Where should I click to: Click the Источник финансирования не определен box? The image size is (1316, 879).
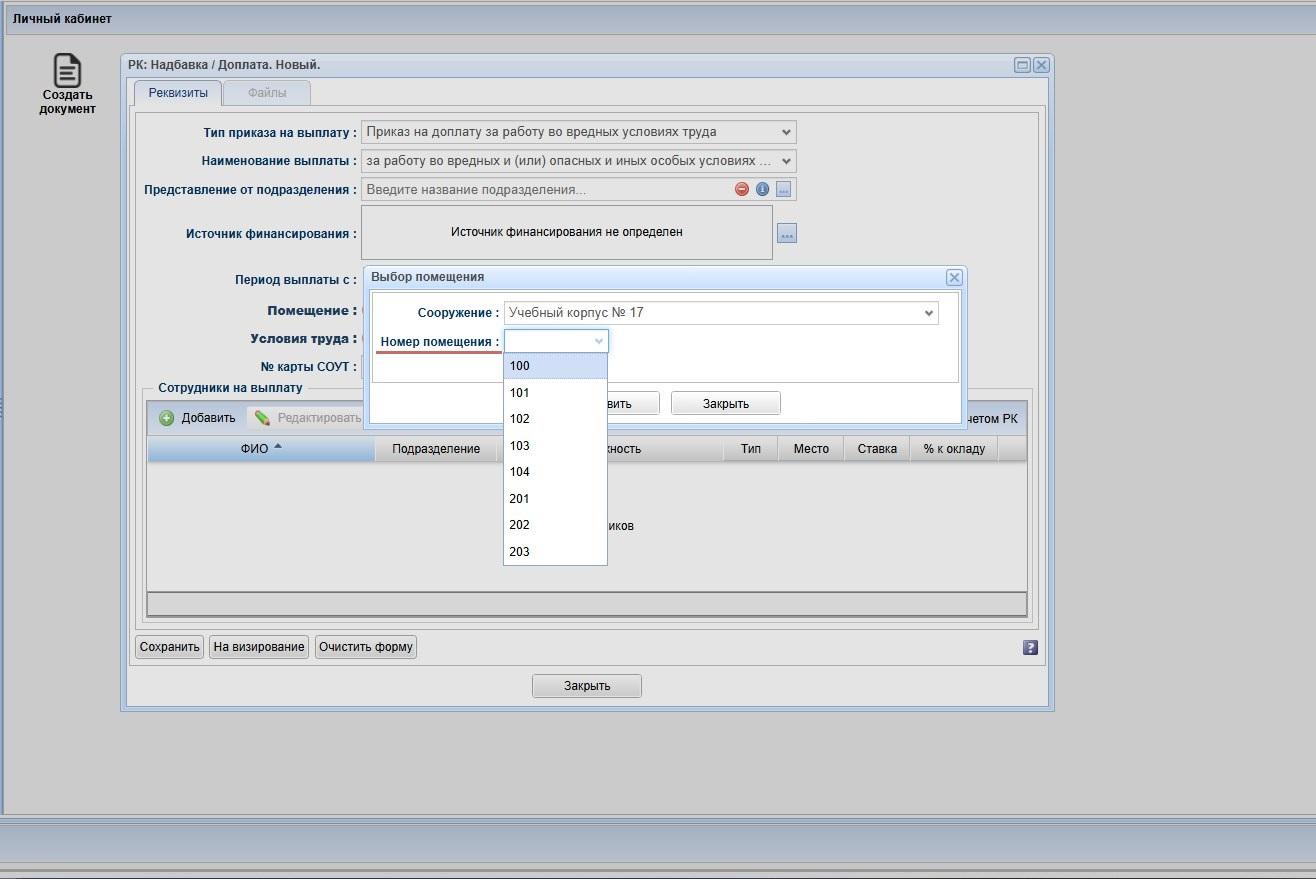pyautogui.click(x=567, y=232)
